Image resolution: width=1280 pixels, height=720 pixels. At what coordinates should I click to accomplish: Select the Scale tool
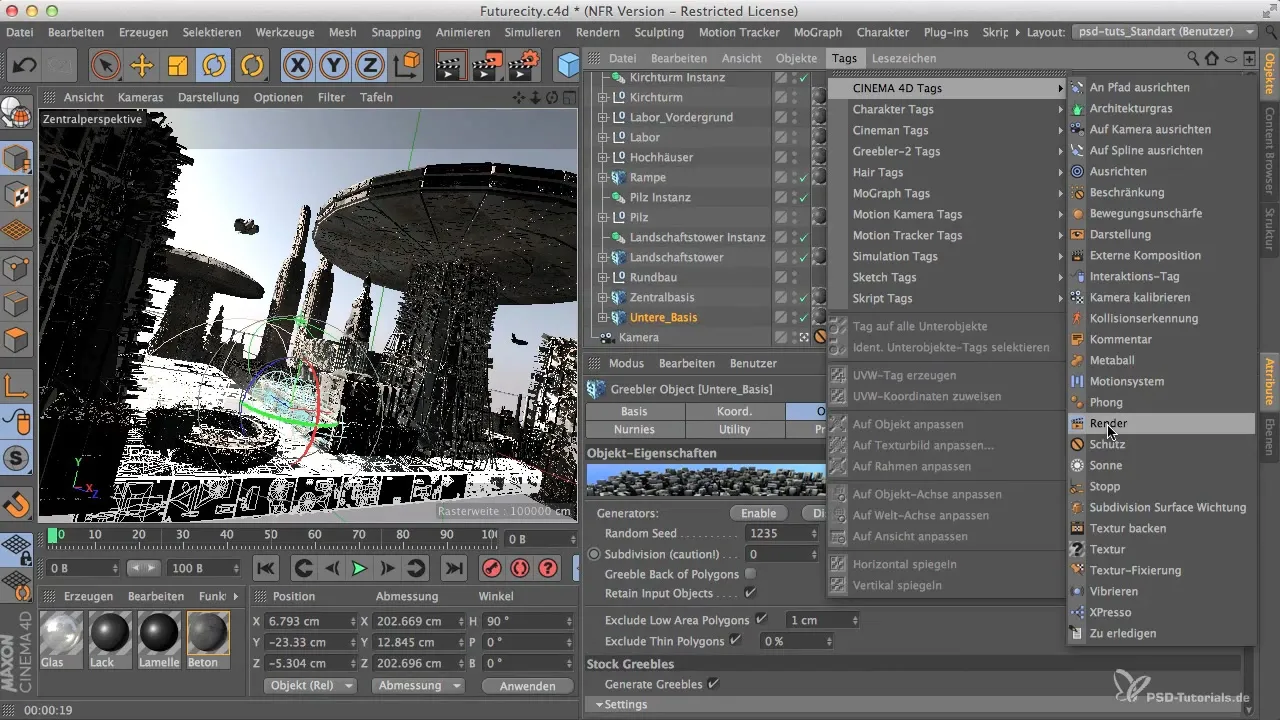(178, 66)
